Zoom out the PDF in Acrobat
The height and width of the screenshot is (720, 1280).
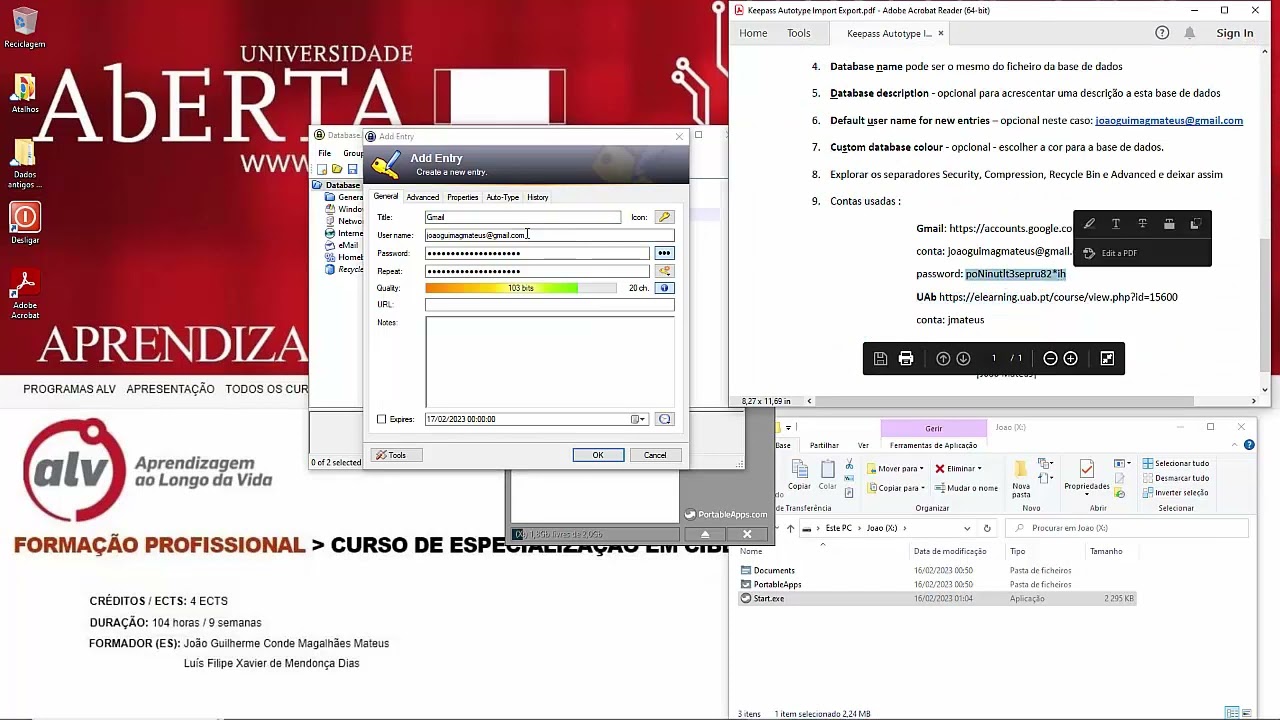point(1050,359)
